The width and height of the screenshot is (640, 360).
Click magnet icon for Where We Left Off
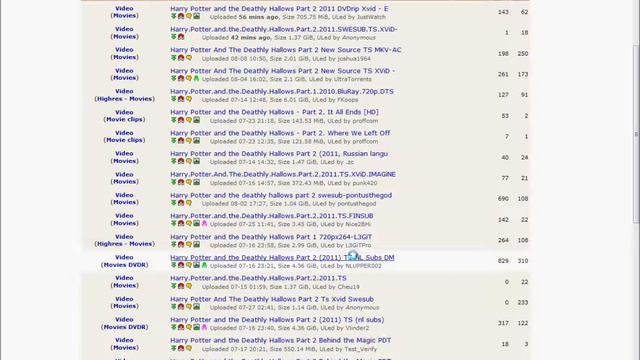(181, 141)
